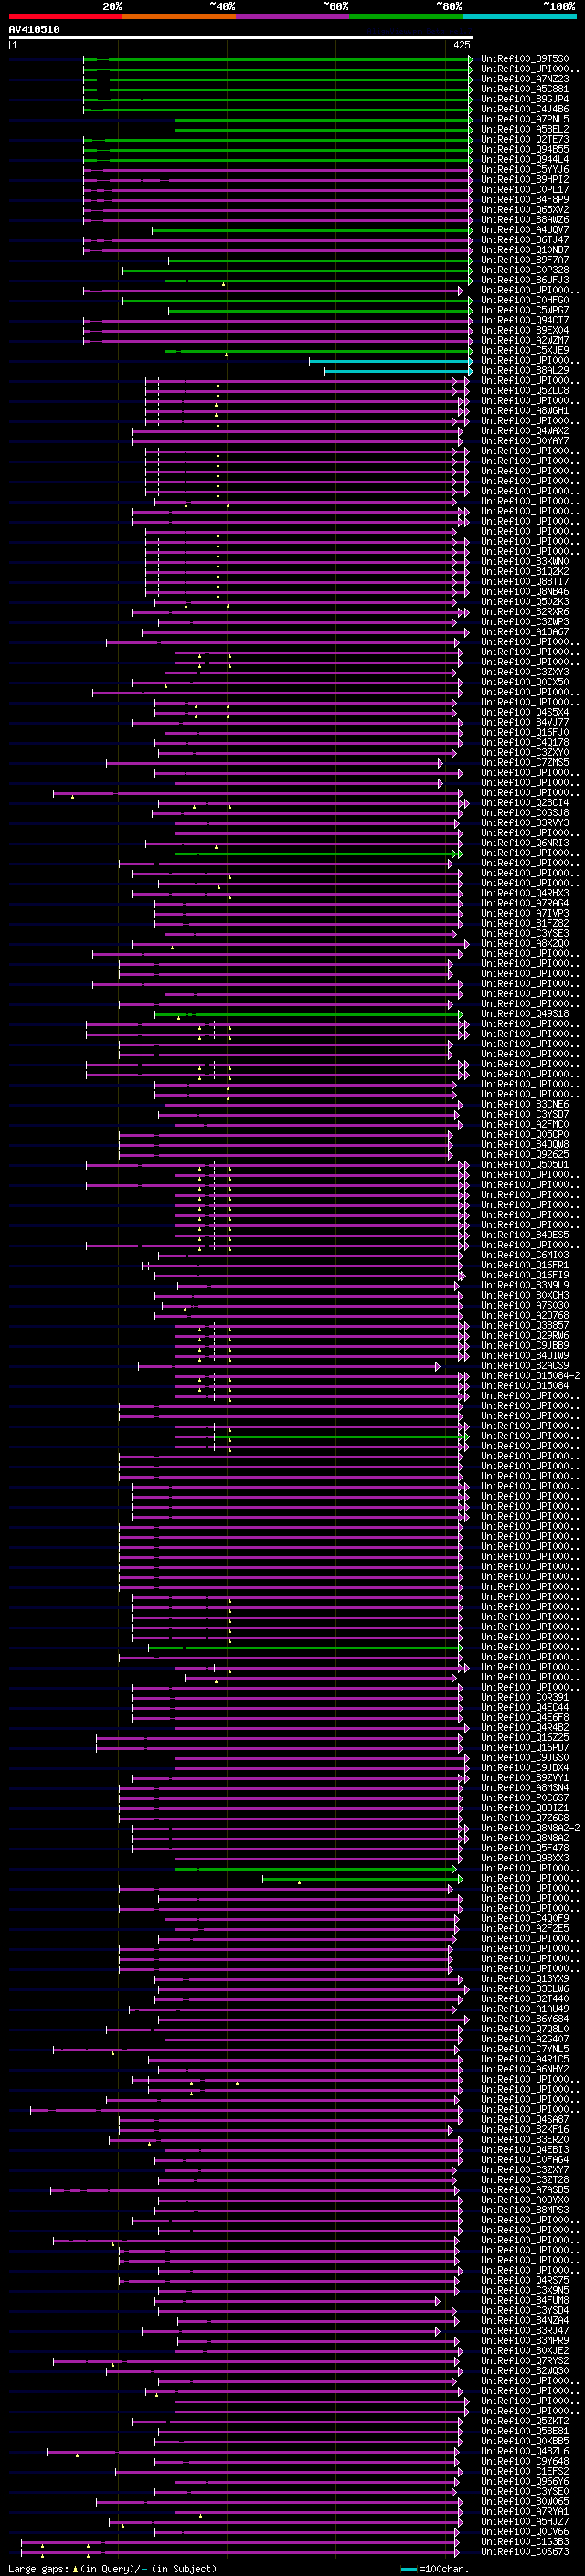The width and height of the screenshot is (585, 2576).
Task: Click the UniRef100_A2G407 label
Action: pos(525,2039)
